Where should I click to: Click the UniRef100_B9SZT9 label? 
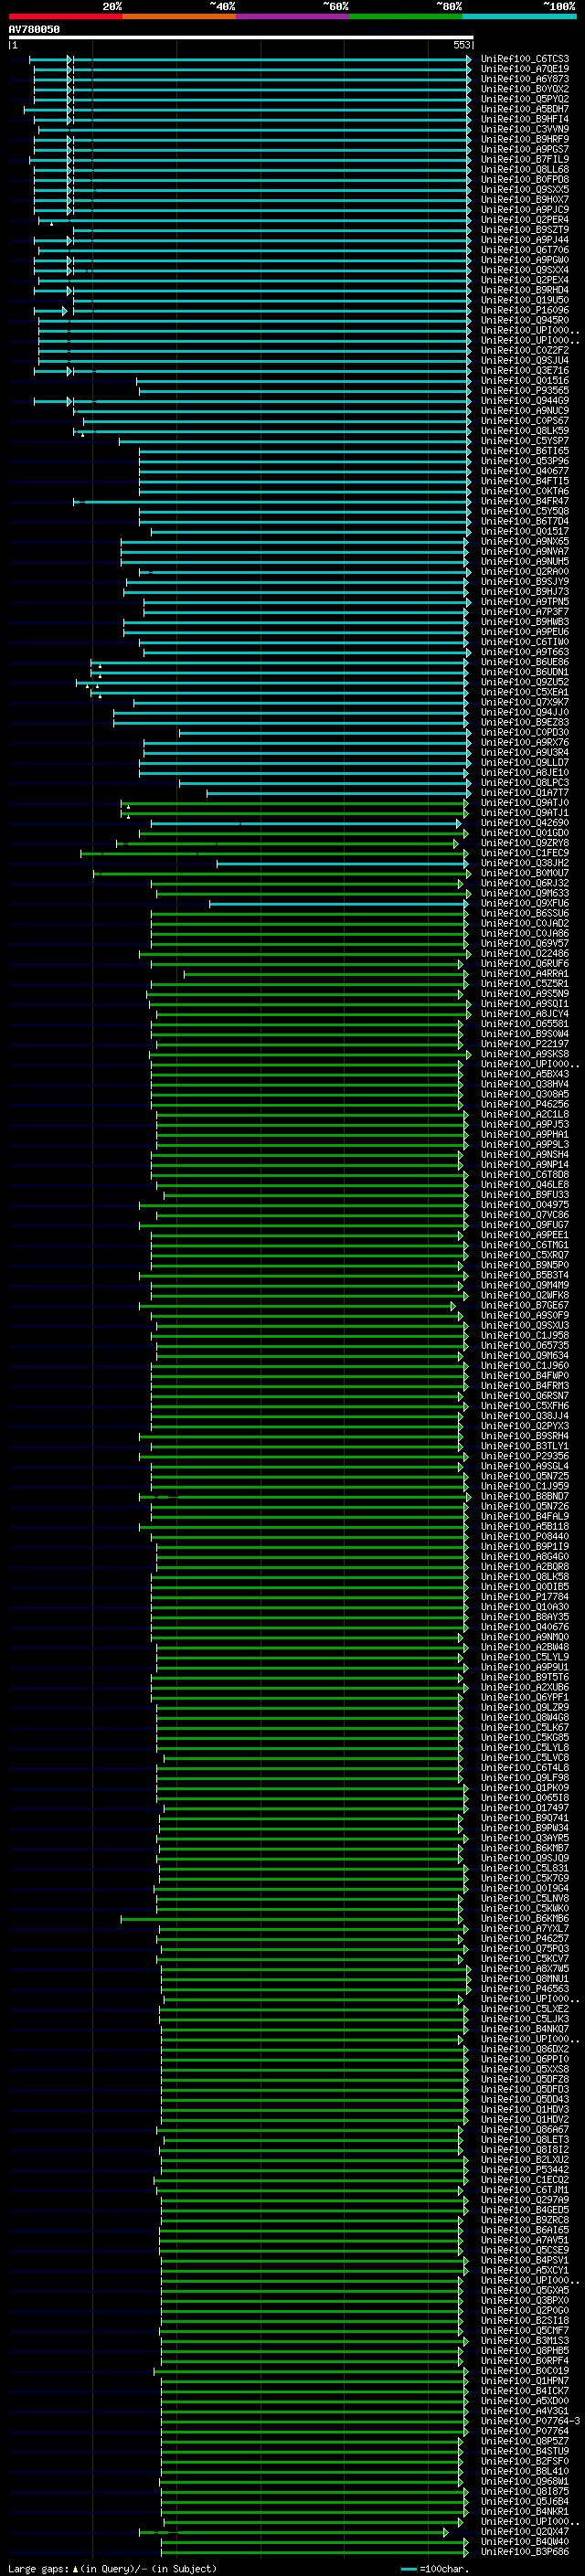point(525,229)
